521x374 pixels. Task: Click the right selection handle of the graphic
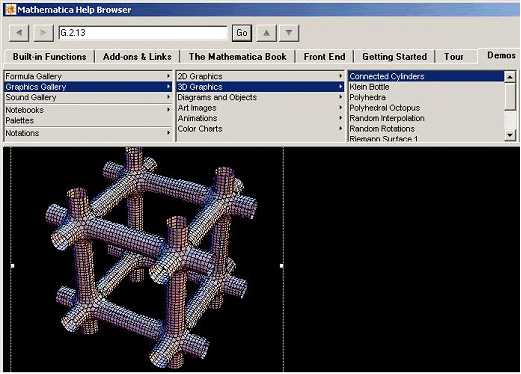click(282, 266)
